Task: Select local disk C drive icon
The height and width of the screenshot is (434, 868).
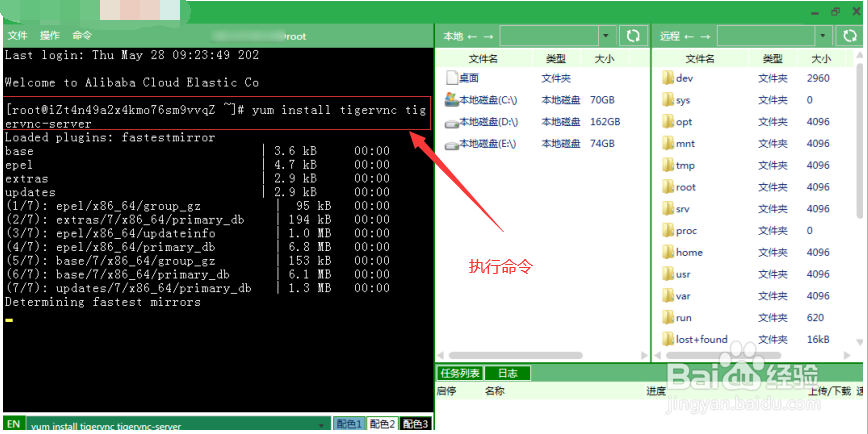Action: (x=452, y=100)
